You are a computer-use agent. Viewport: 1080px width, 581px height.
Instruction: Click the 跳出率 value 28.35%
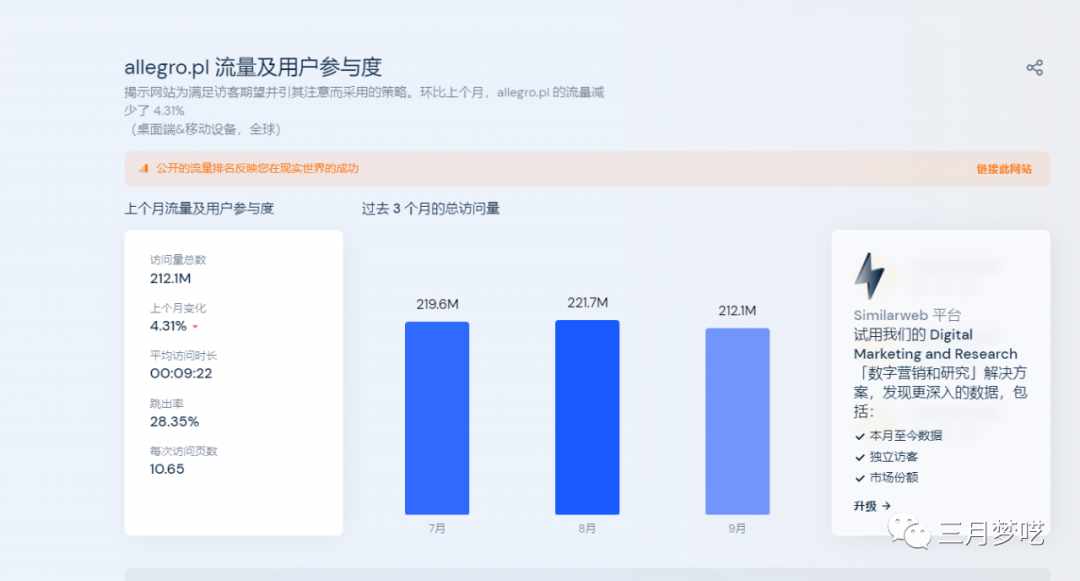175,421
